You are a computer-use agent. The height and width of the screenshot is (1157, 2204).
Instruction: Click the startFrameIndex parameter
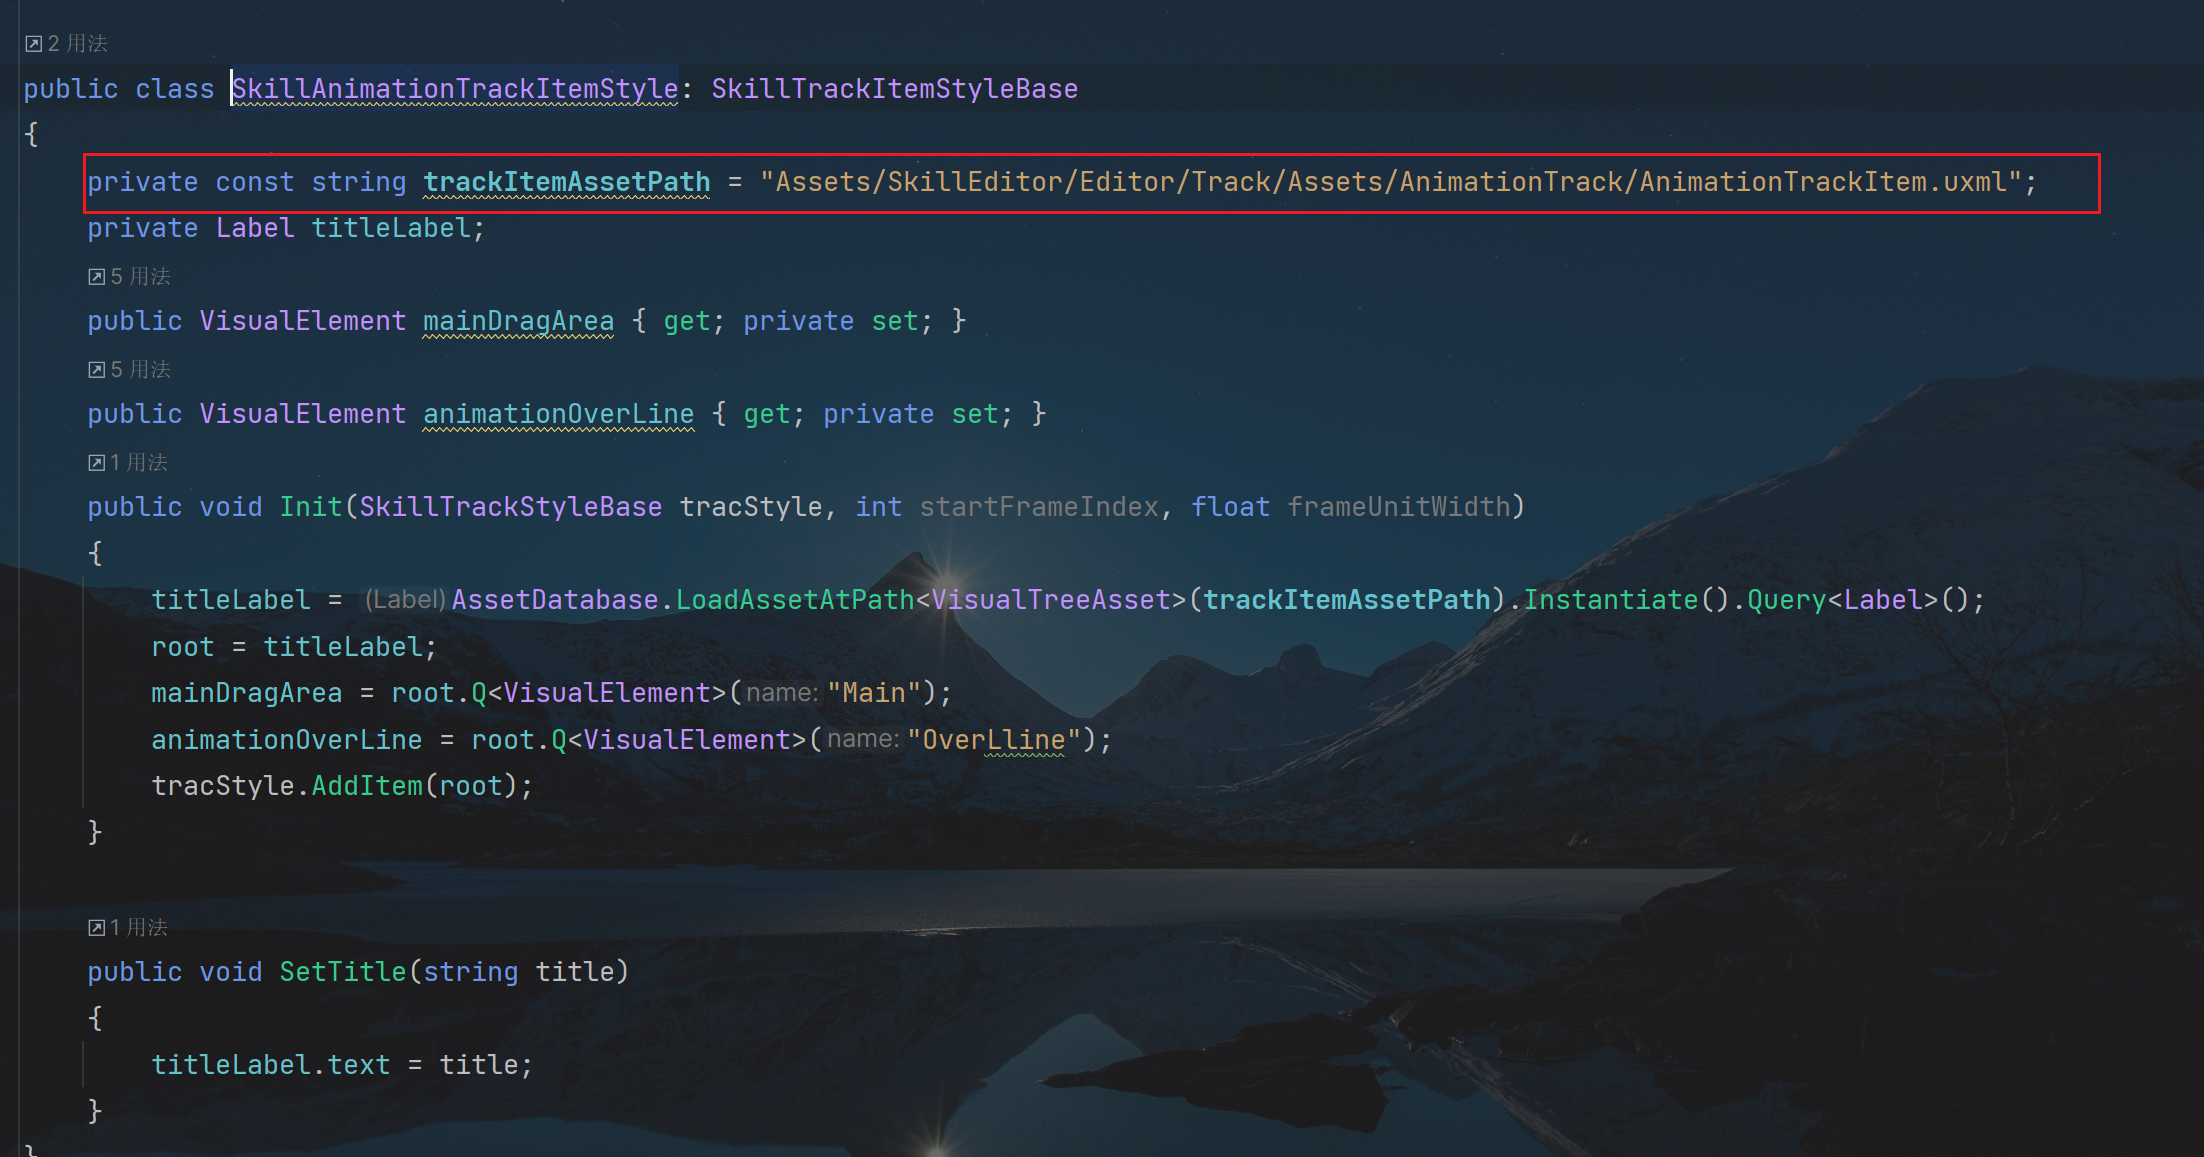(x=1040, y=507)
